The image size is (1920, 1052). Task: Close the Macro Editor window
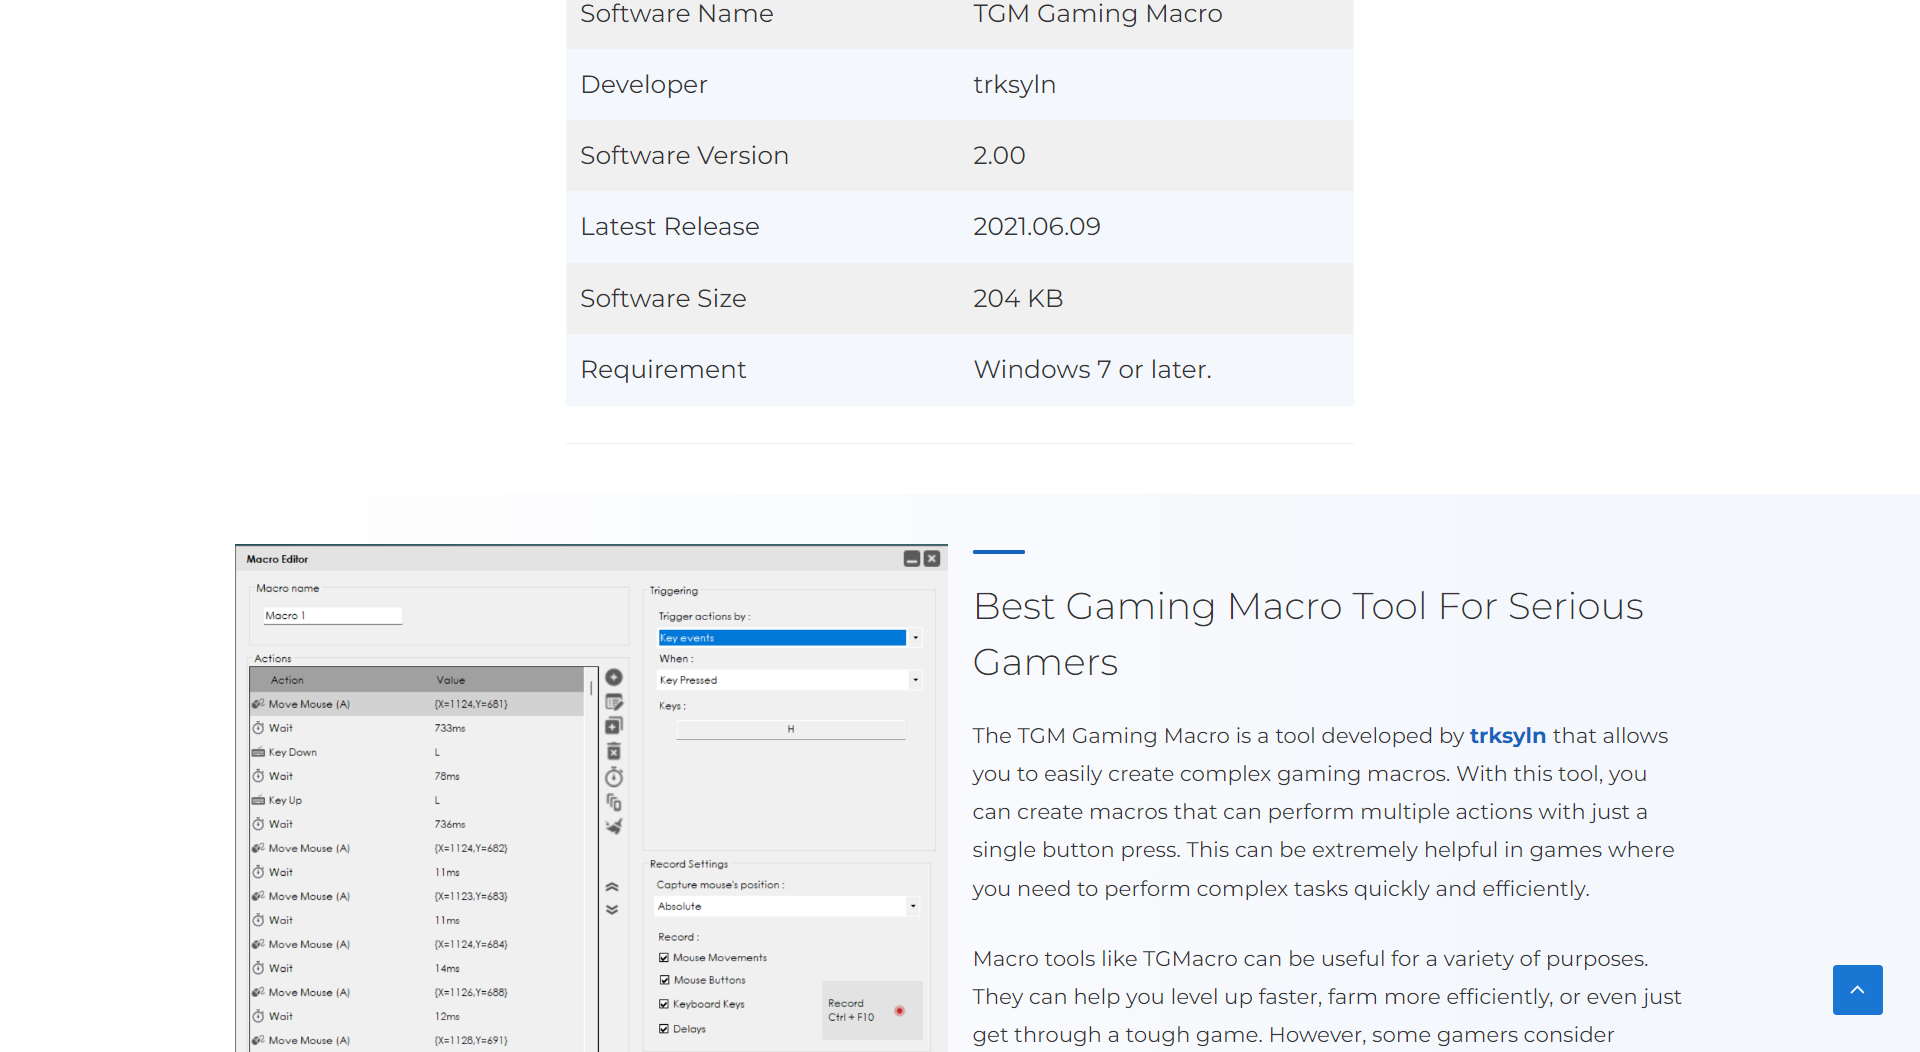[x=932, y=559]
